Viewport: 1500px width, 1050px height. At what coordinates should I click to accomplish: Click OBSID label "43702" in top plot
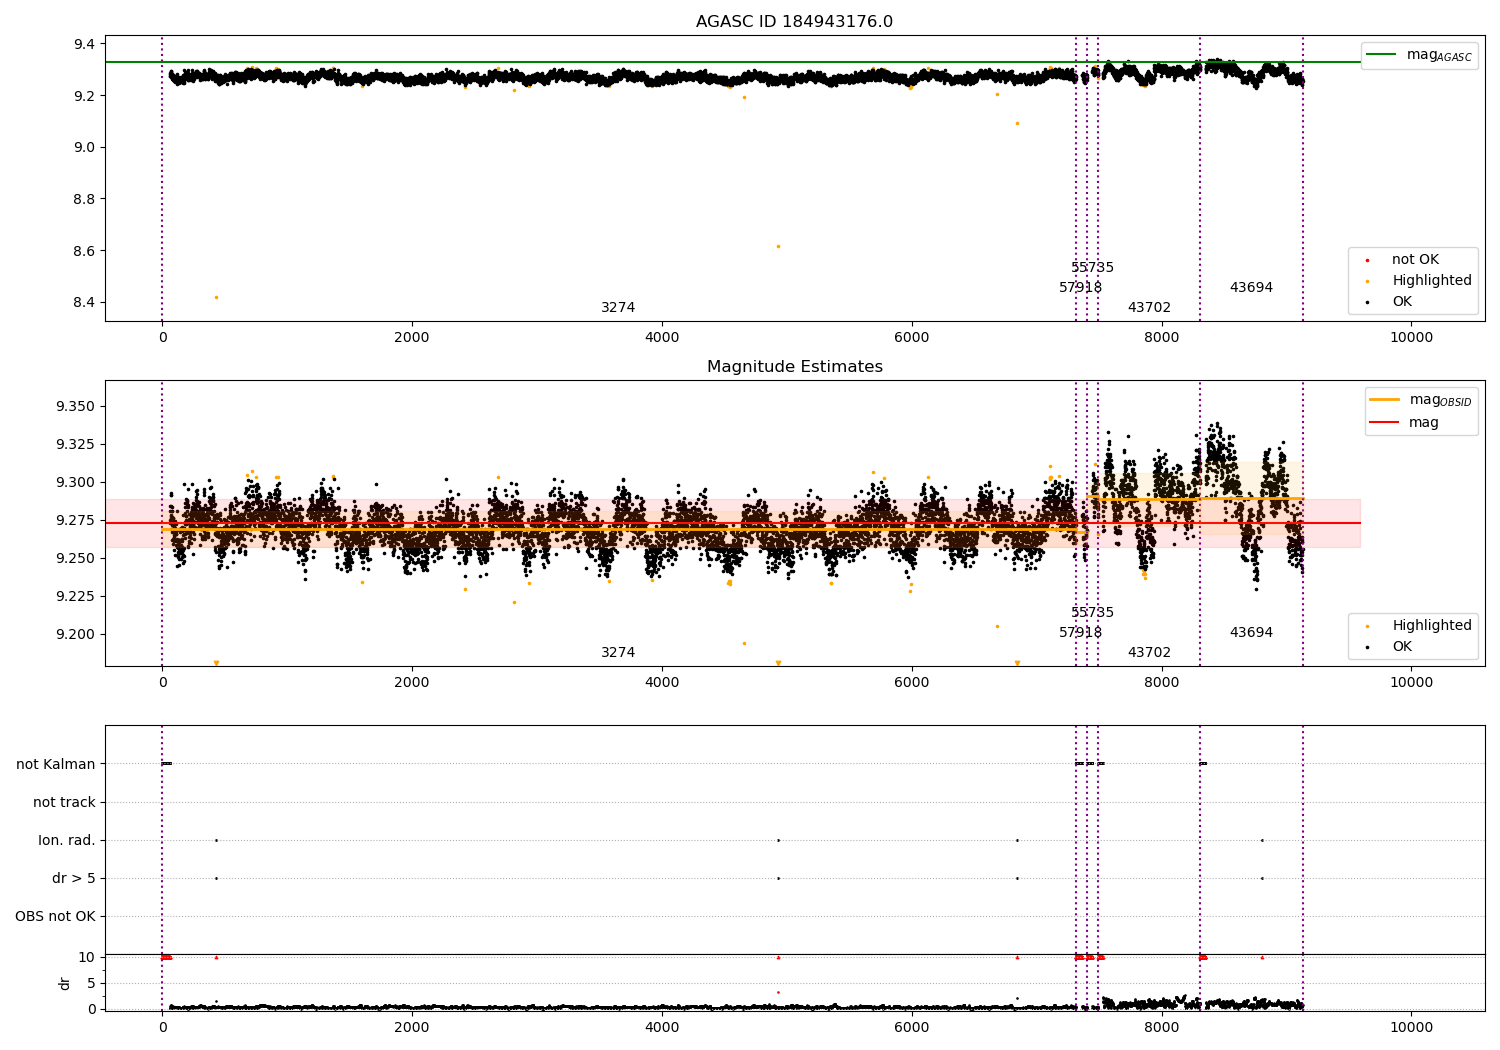[x=1149, y=308]
